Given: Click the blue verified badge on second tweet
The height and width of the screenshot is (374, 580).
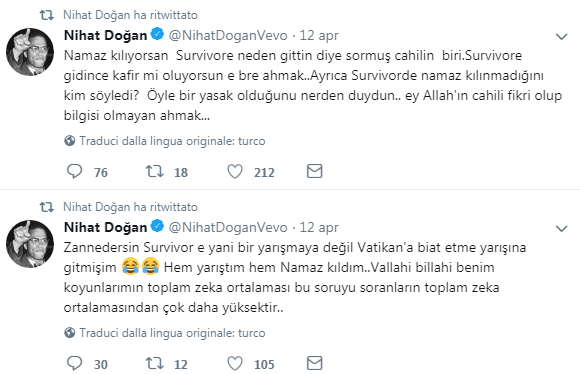Looking at the screenshot, I should pos(157,226).
